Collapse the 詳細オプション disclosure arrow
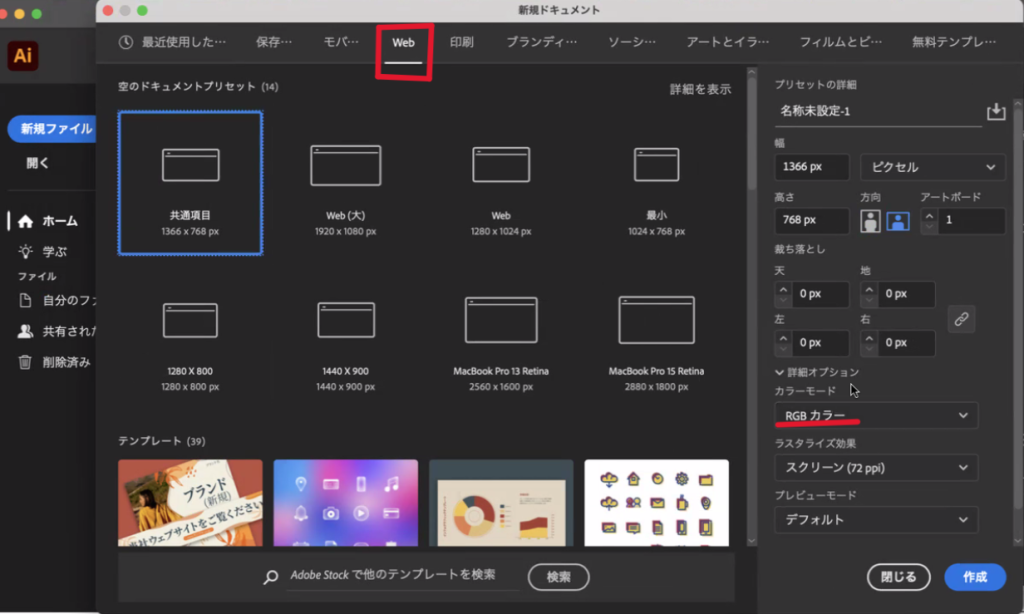Screen dimensions: 1024x614 pos(780,372)
